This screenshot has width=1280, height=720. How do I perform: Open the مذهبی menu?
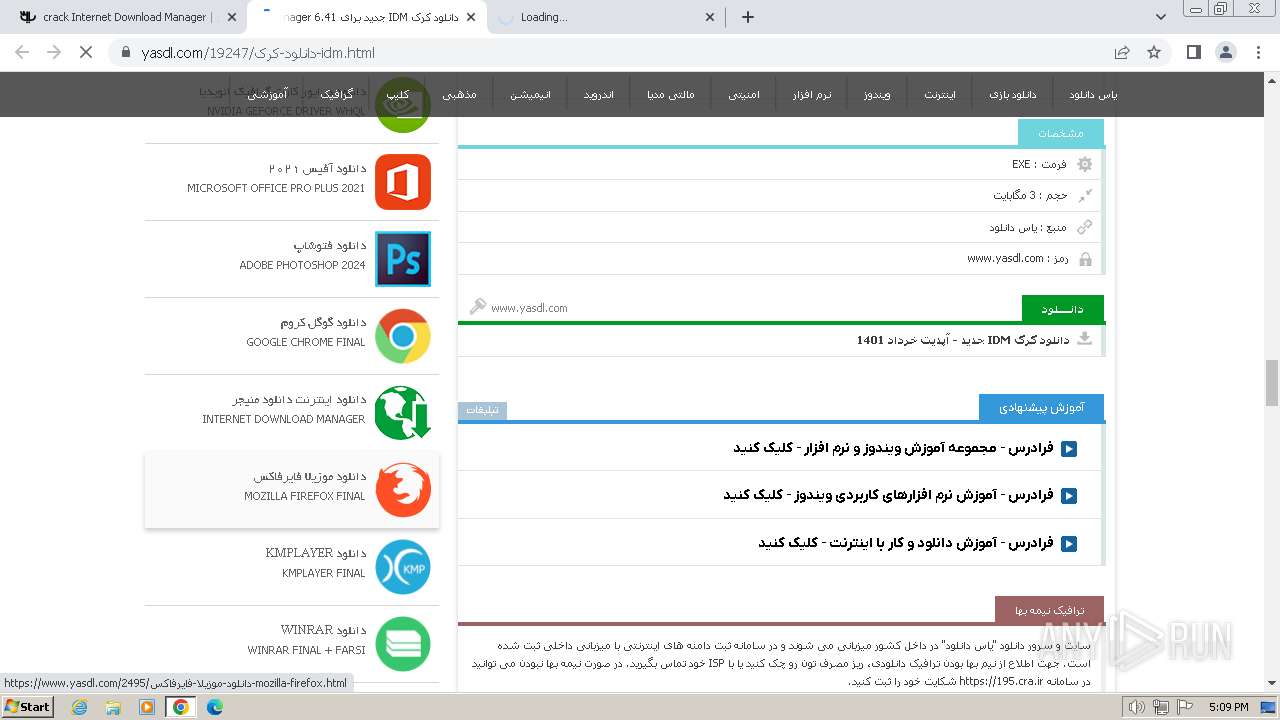(460, 95)
